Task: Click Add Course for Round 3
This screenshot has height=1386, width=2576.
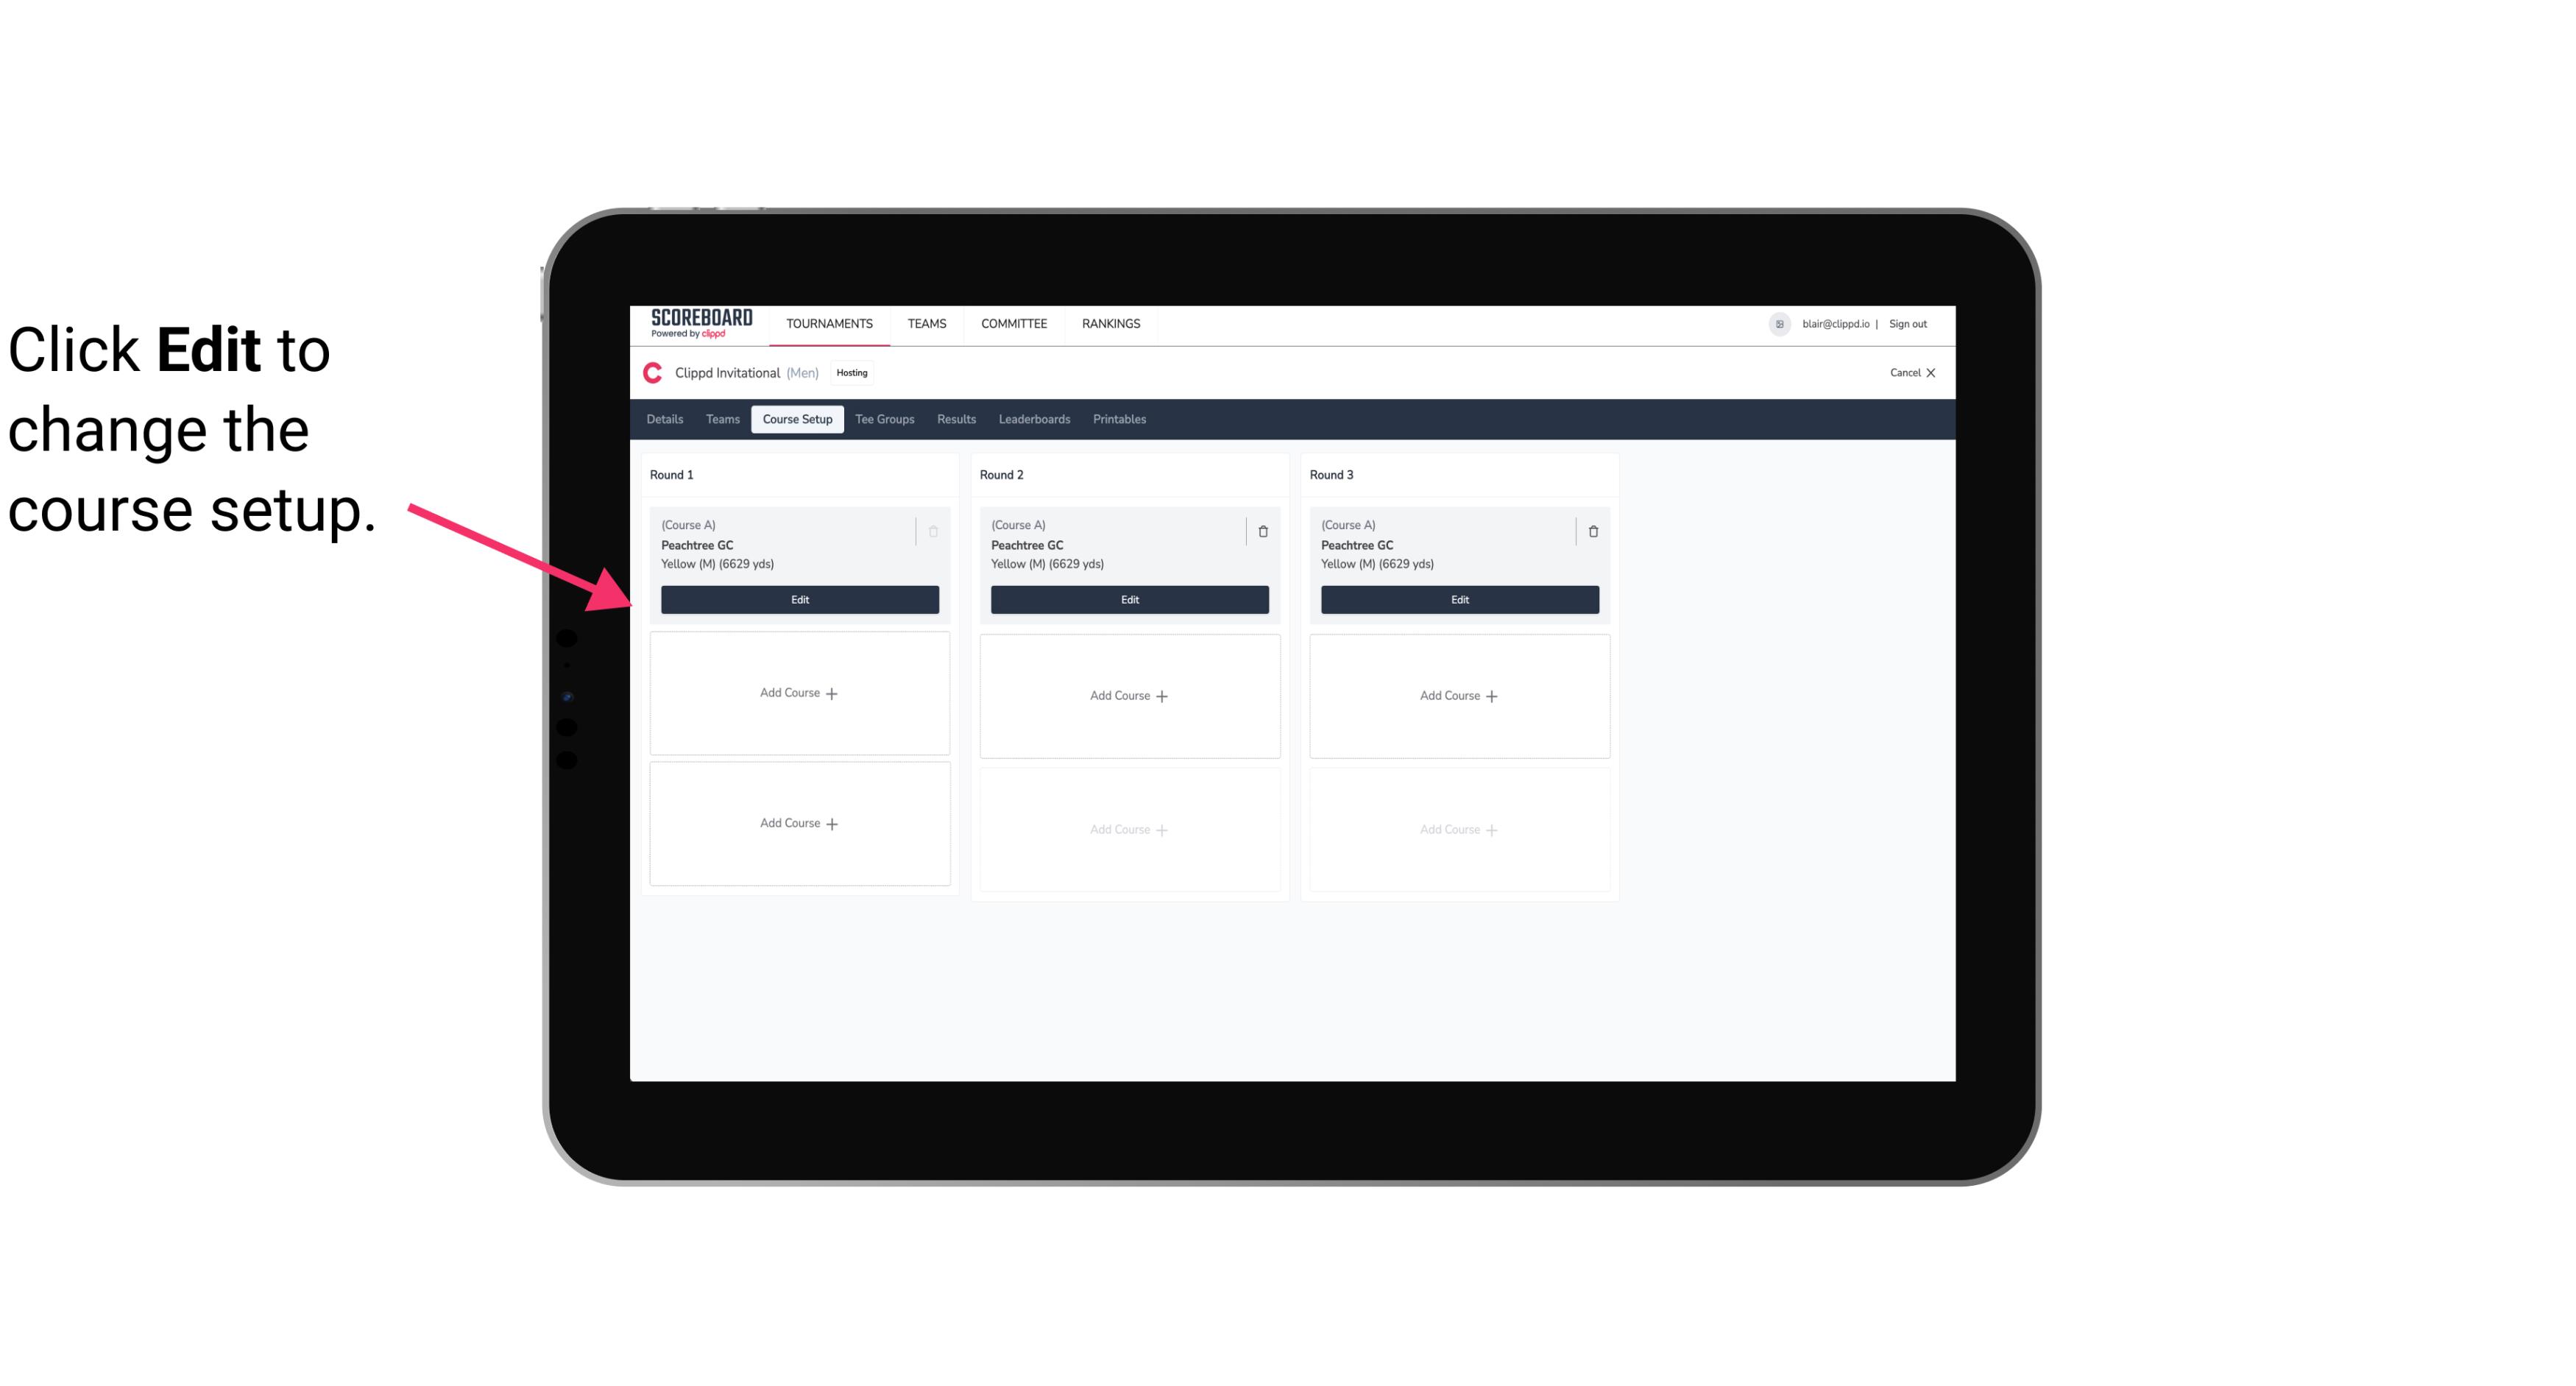Action: pyautogui.click(x=1459, y=695)
